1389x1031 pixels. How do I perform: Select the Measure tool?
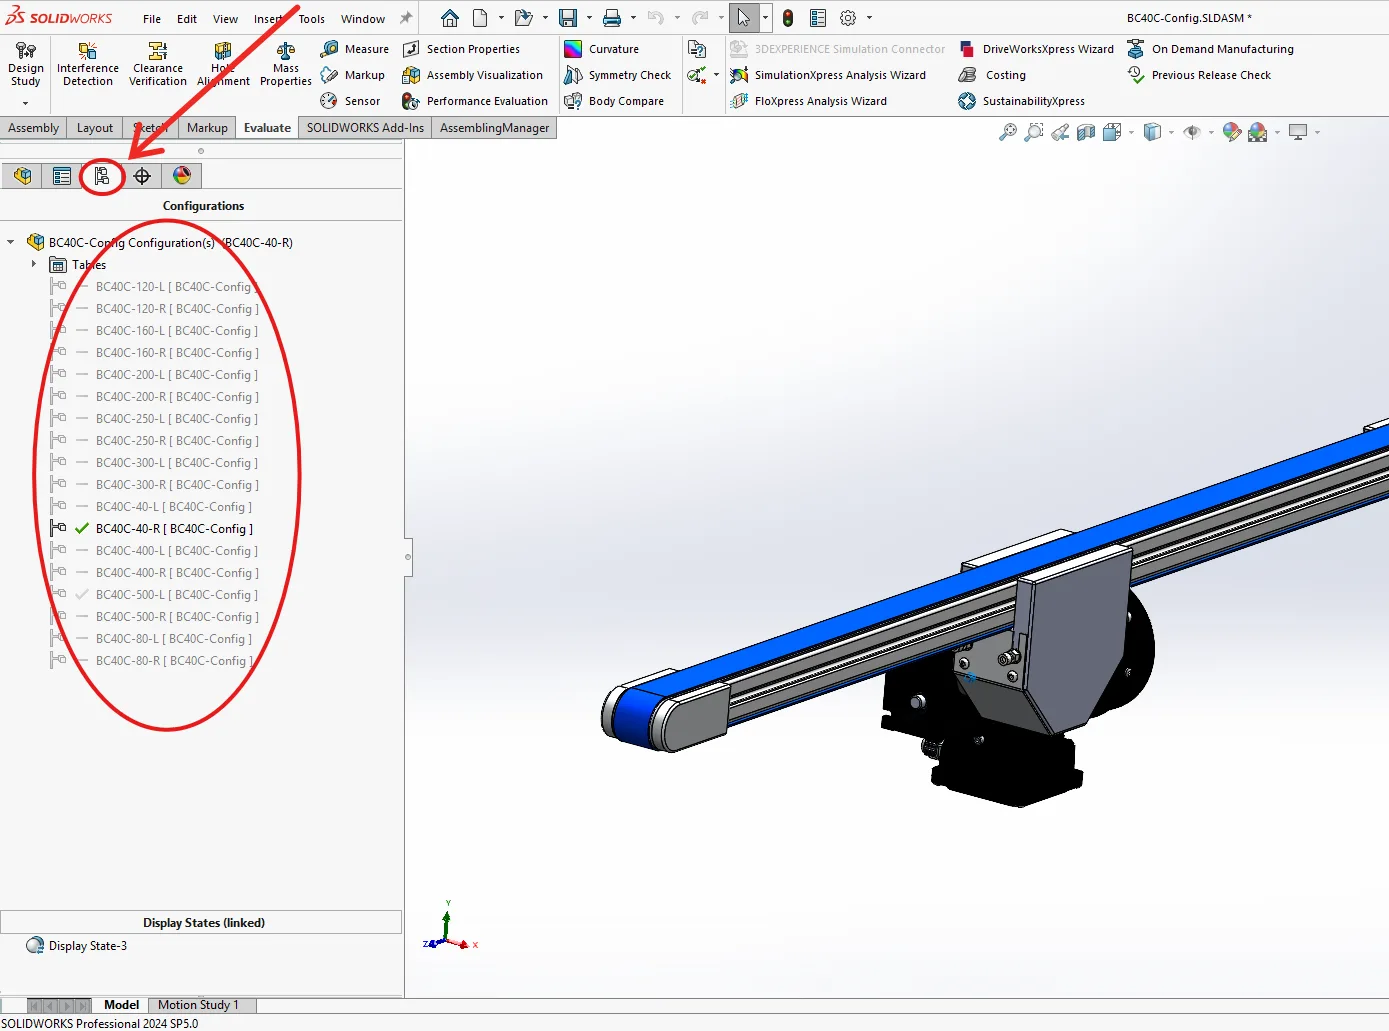click(x=355, y=49)
